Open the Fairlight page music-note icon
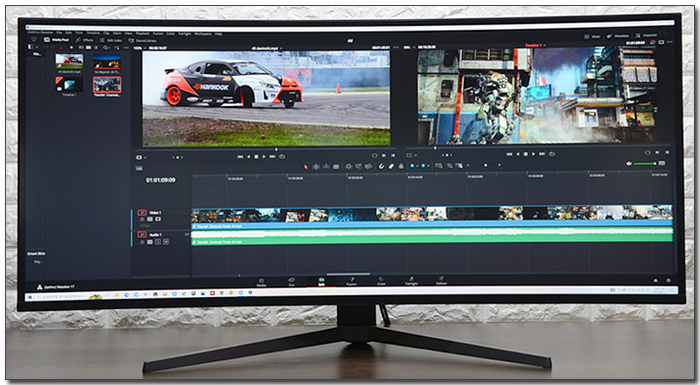Image resolution: width=700 pixels, height=385 pixels. tap(411, 280)
